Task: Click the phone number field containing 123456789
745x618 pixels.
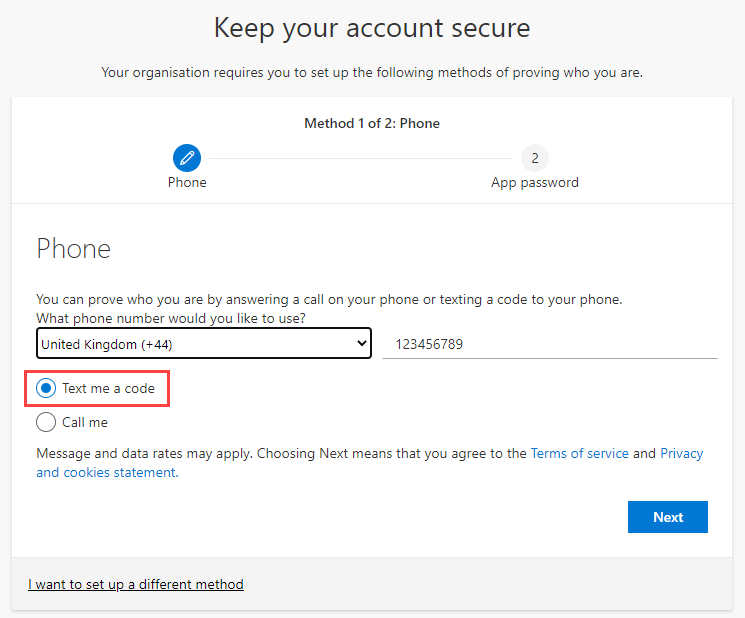Action: pos(549,343)
